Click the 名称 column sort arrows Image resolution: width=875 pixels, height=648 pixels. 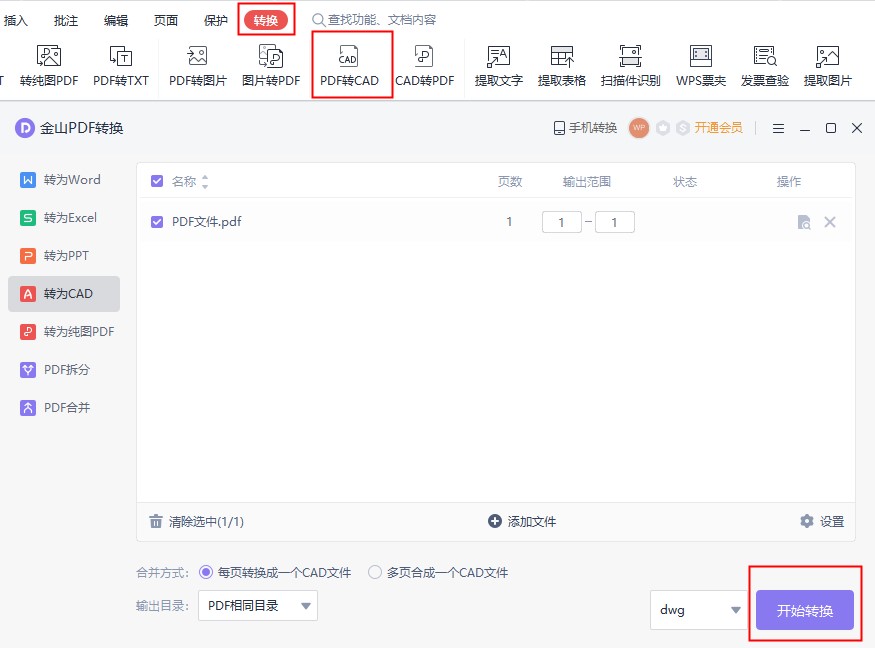point(205,182)
